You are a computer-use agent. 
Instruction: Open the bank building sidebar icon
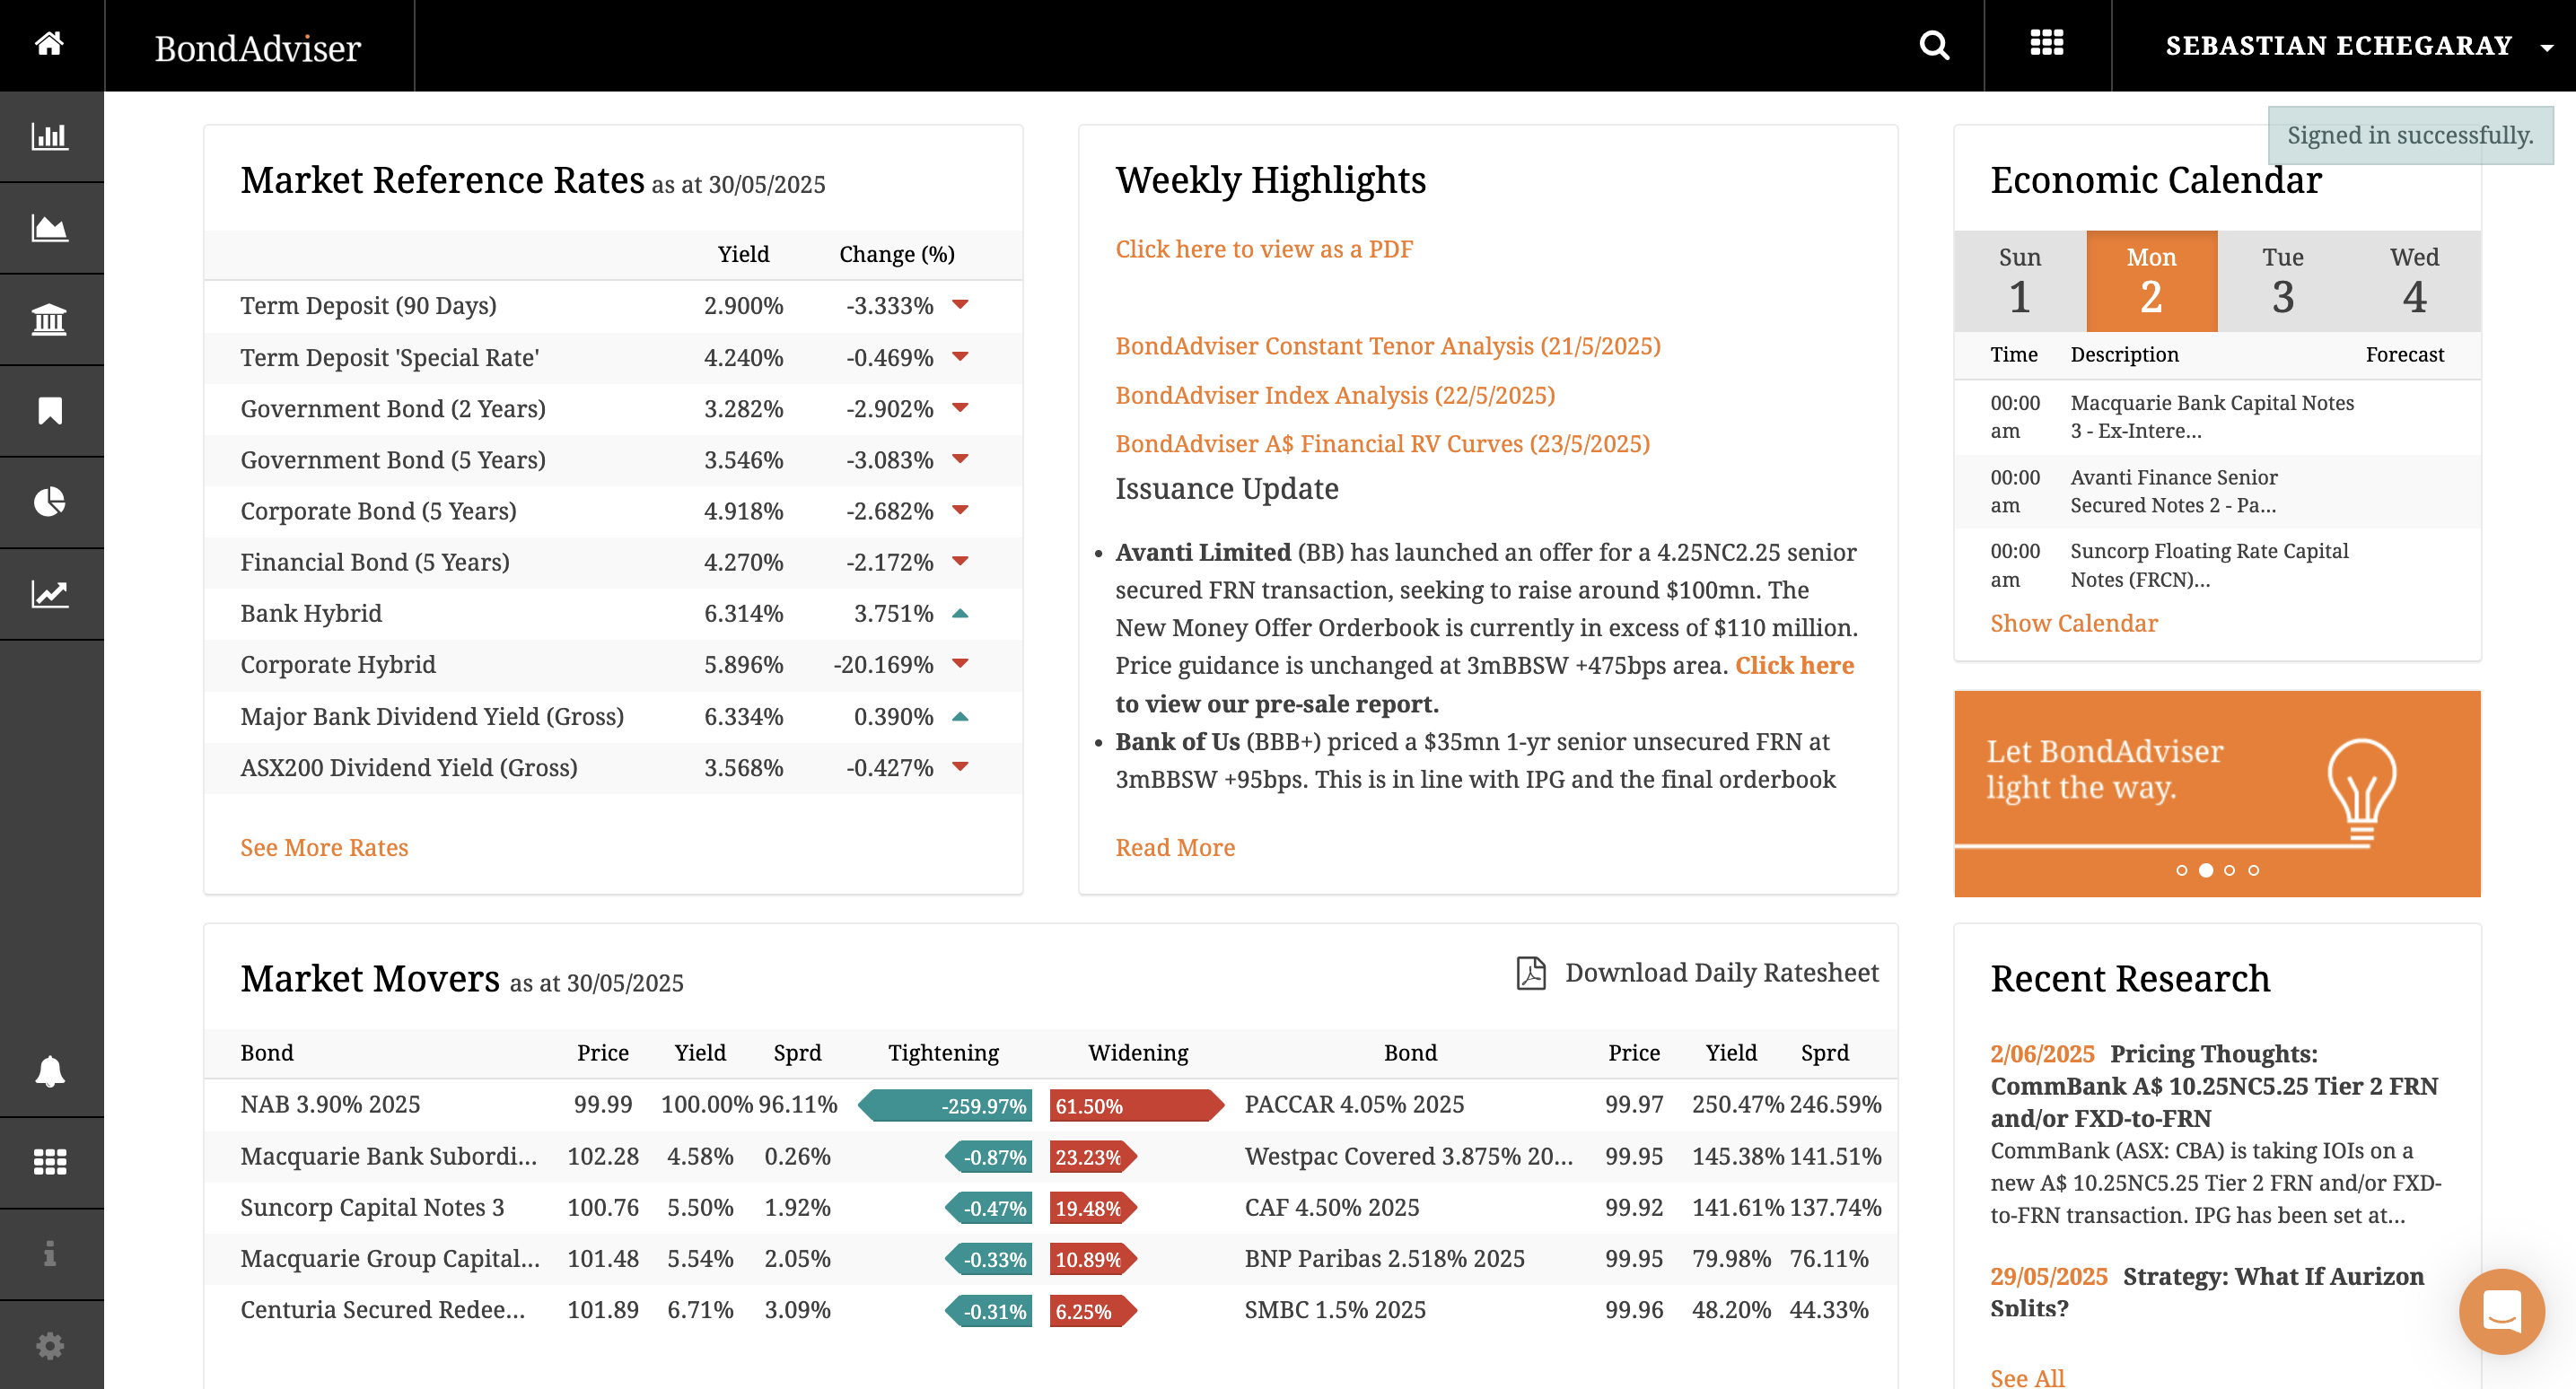click(49, 320)
